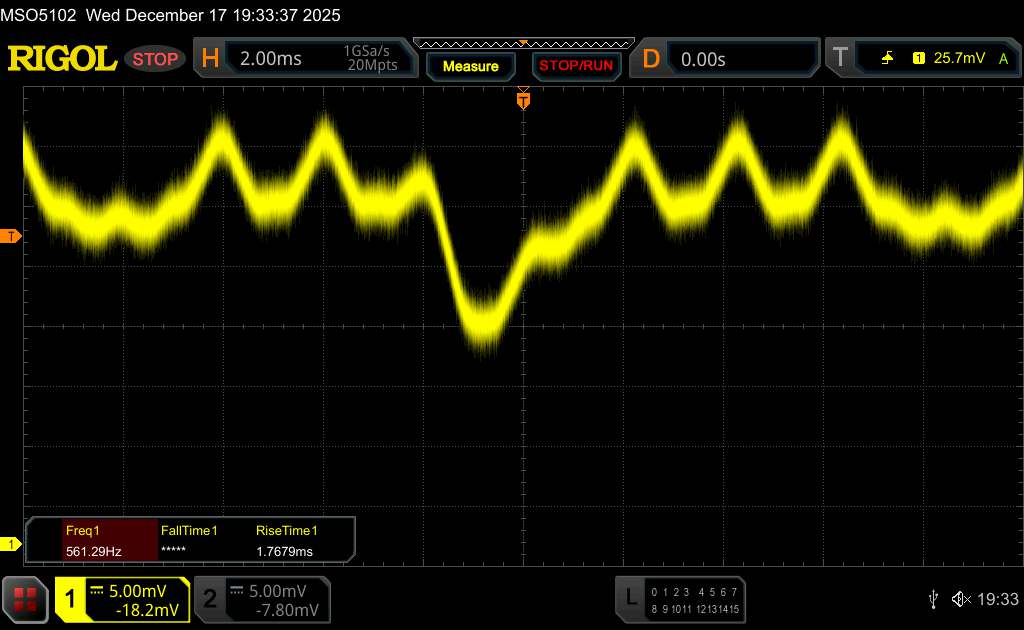Click the waveform memory position bar

coord(523,43)
